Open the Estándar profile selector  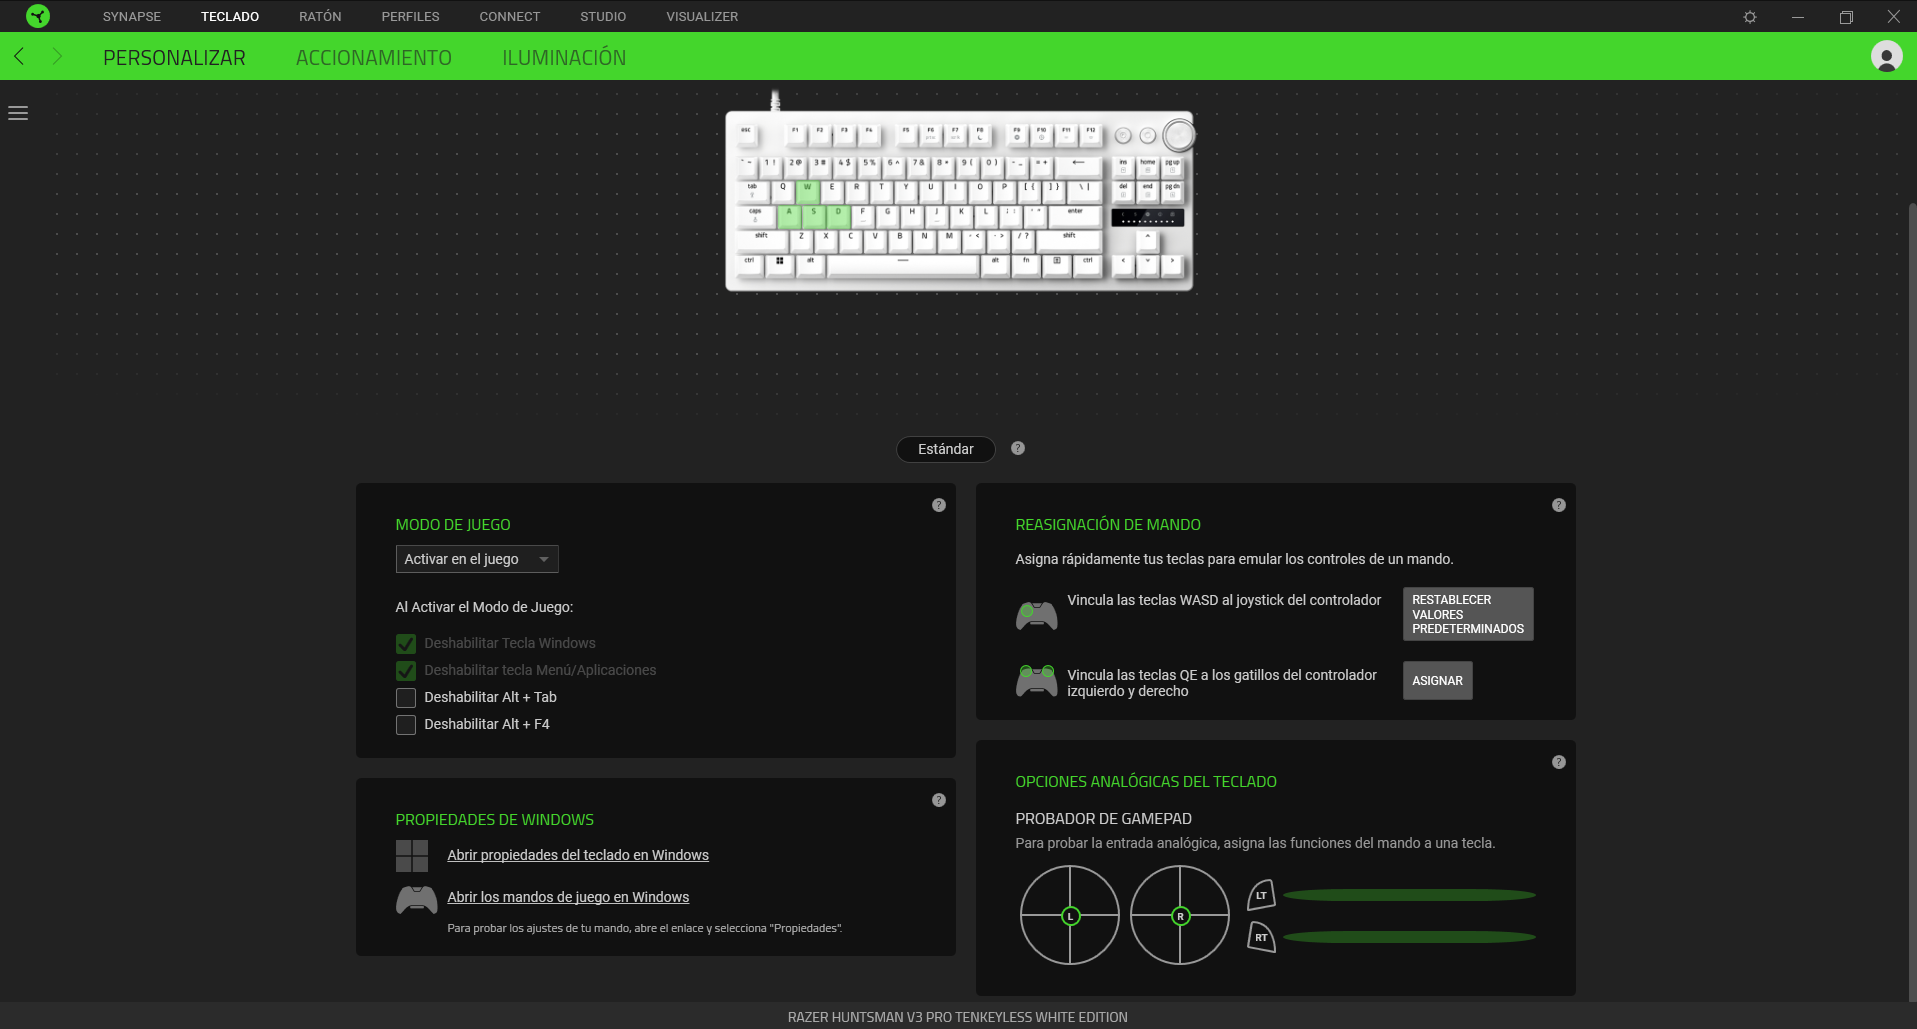[946, 449]
